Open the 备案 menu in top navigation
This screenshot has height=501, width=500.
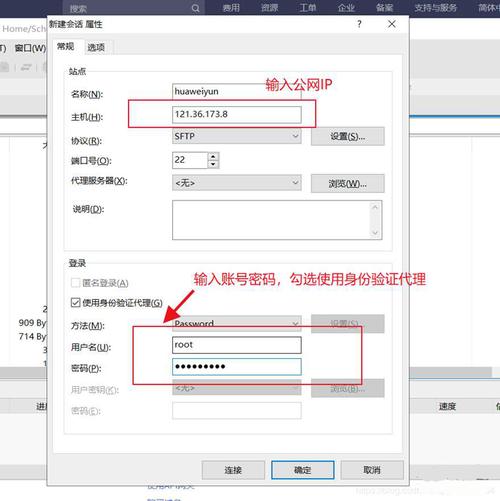click(x=384, y=8)
